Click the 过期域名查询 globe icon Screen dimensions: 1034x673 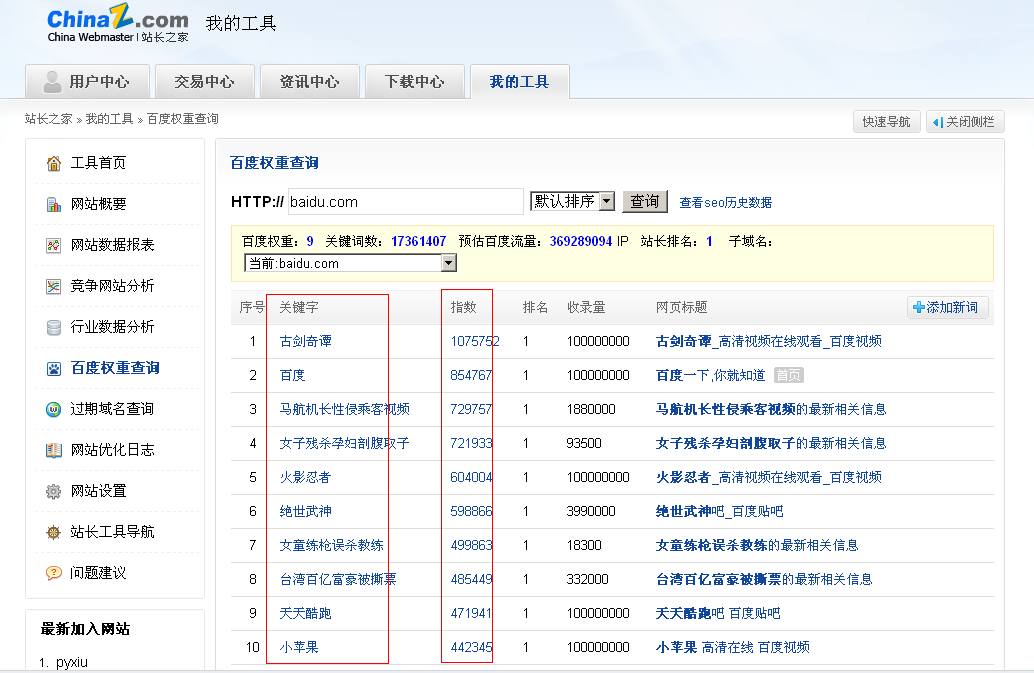(x=54, y=409)
